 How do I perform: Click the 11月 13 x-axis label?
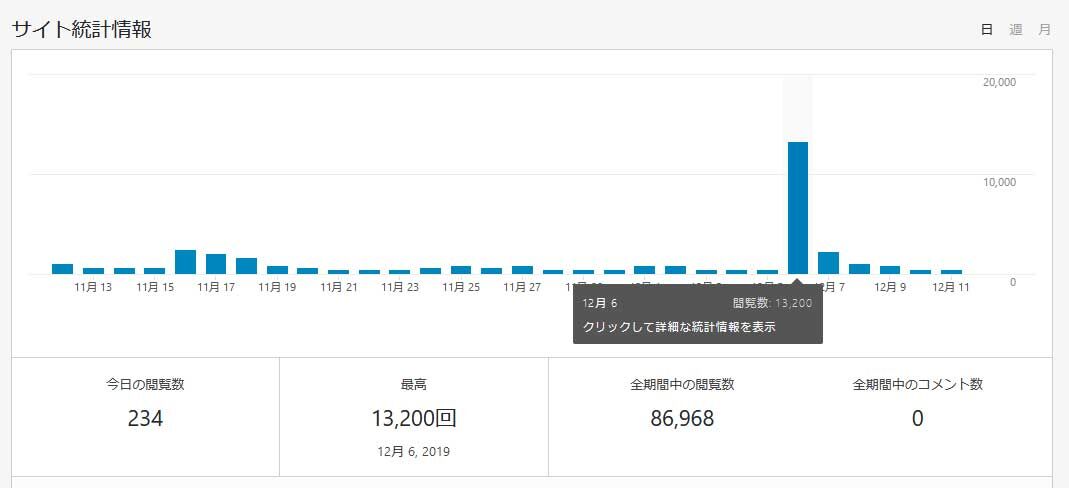(93, 288)
